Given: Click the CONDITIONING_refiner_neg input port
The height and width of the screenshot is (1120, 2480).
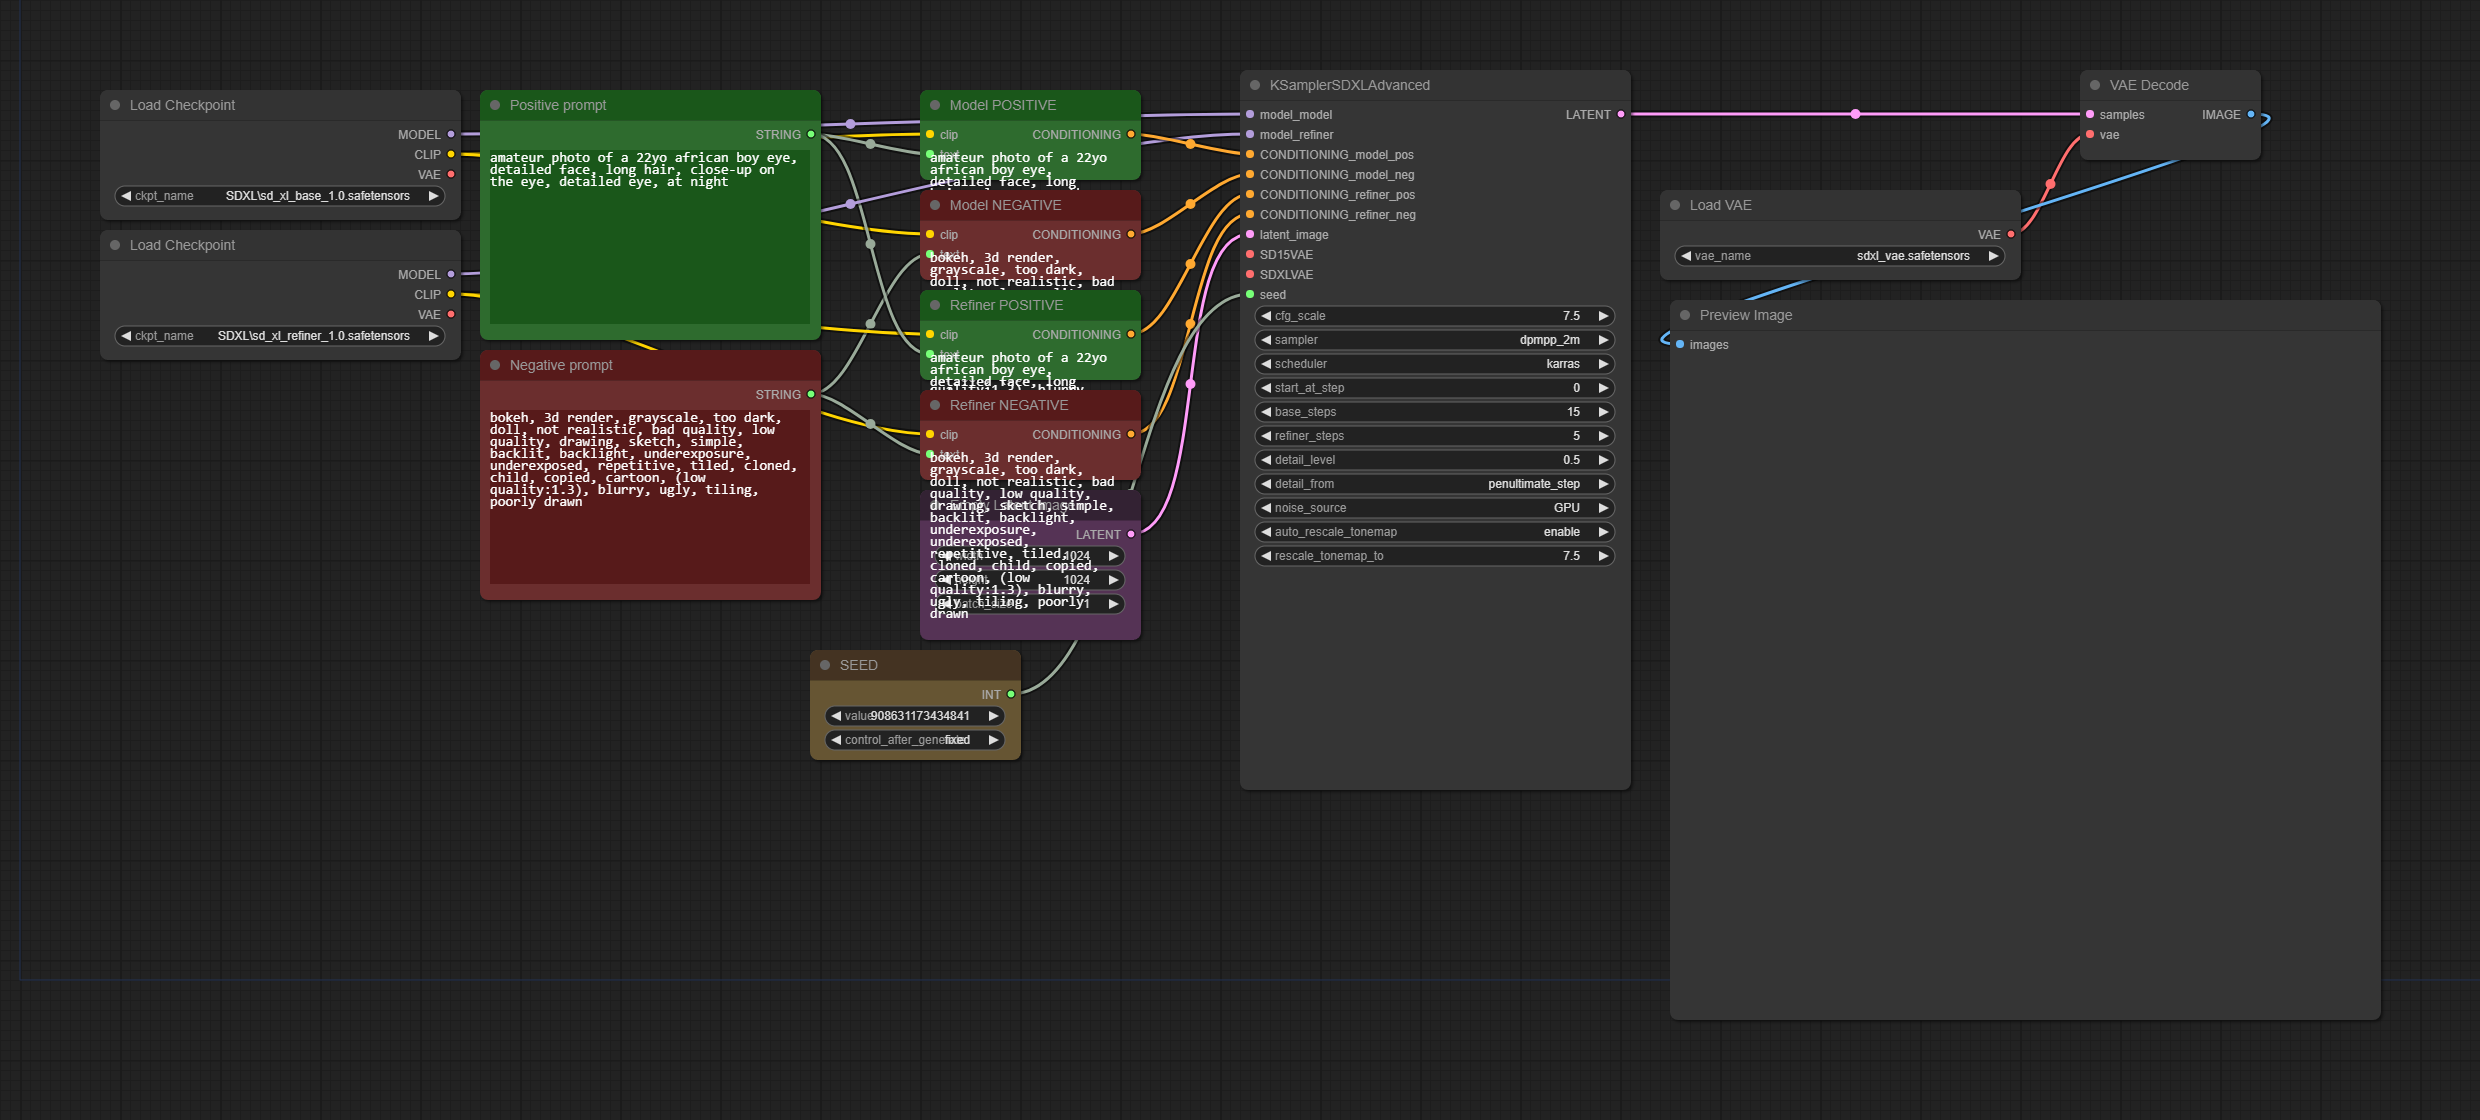Looking at the screenshot, I should click(1250, 214).
